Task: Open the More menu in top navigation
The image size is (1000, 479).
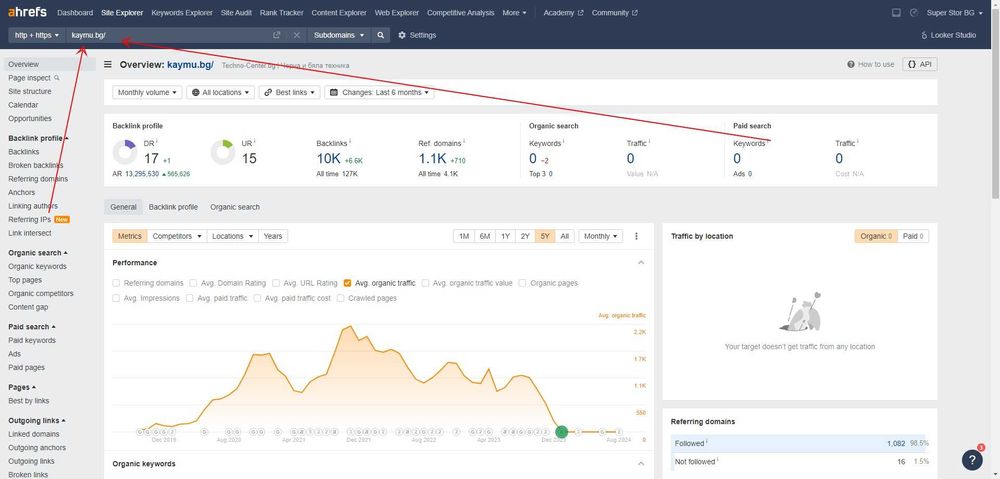Action: click(x=514, y=13)
